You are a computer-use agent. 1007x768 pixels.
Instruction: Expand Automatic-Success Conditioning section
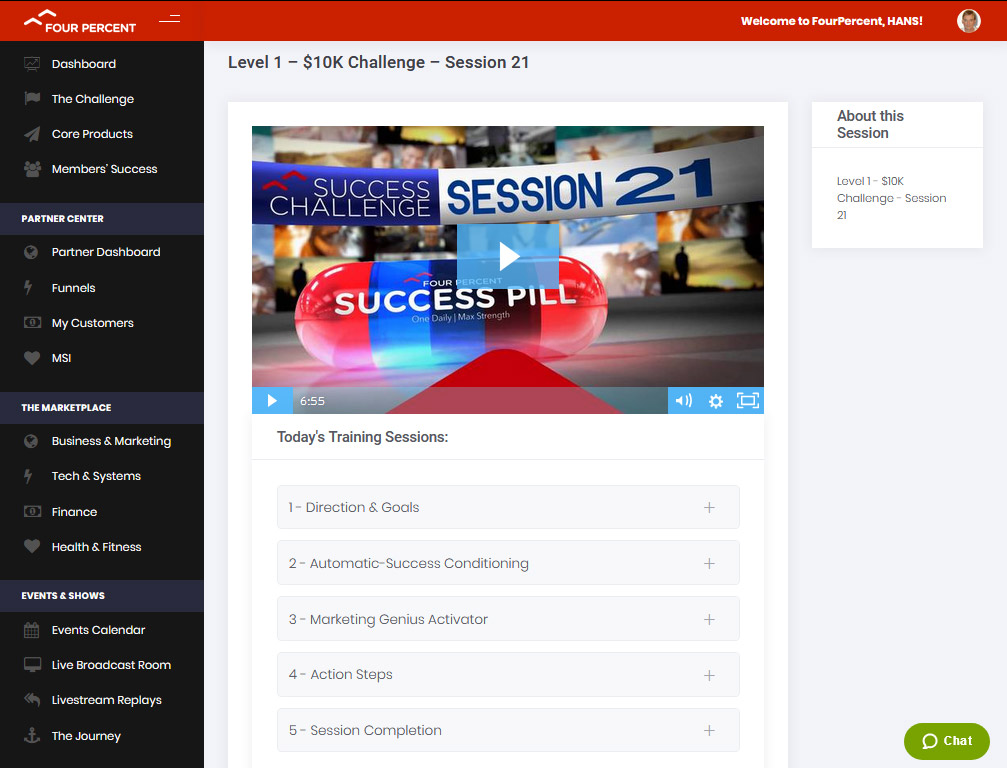tap(508, 563)
